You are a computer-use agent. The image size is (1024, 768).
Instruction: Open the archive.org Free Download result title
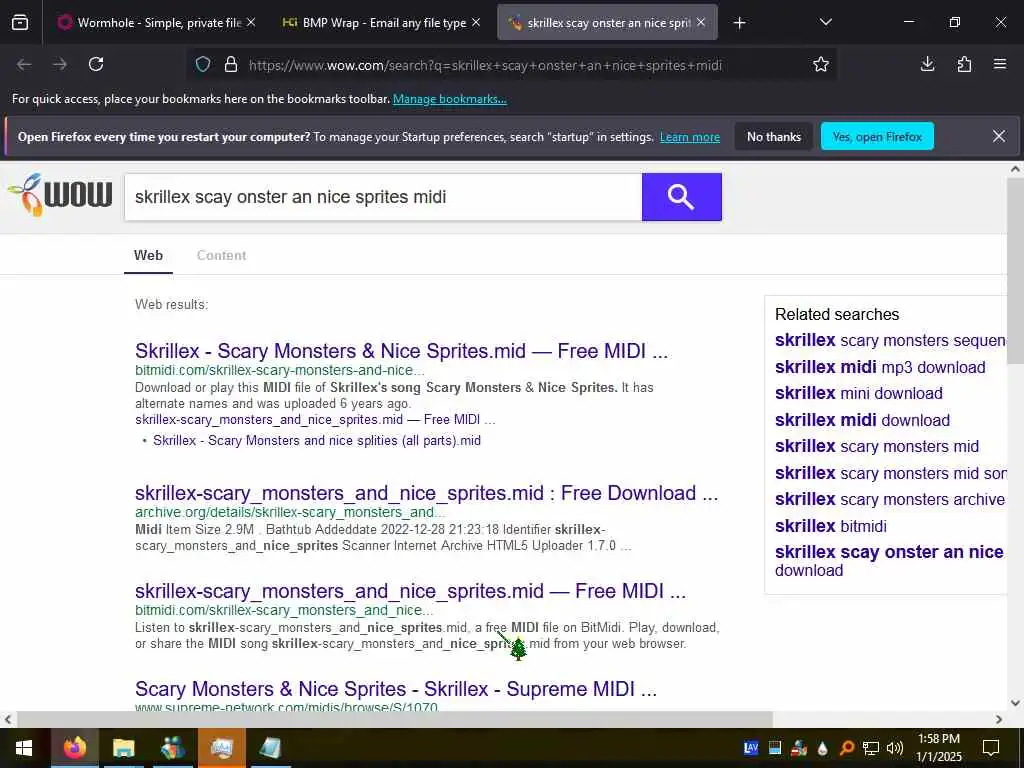tap(426, 493)
